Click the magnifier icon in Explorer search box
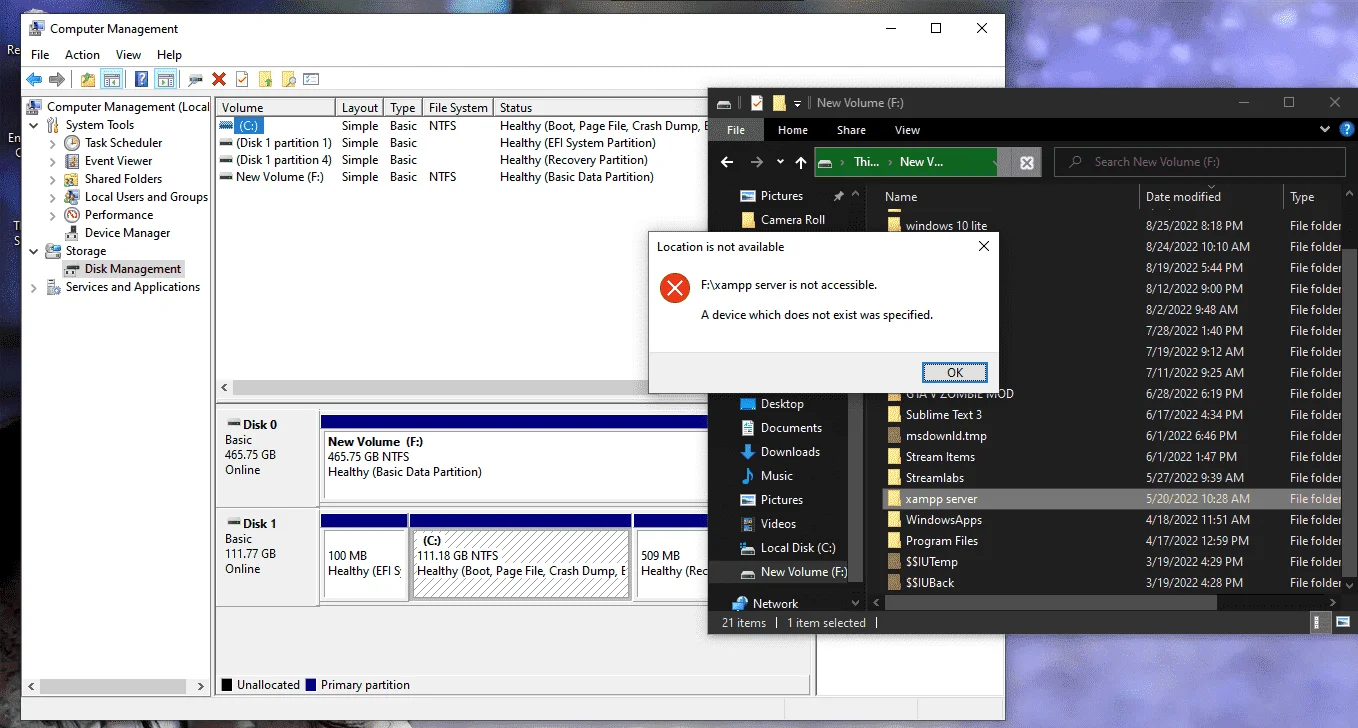Viewport: 1358px width, 728px height. [1075, 162]
